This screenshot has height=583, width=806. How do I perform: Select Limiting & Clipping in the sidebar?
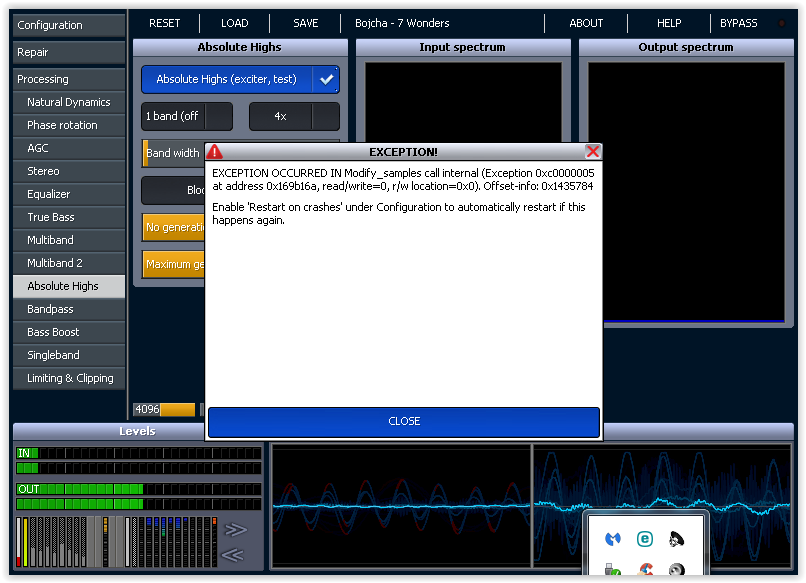click(x=69, y=378)
